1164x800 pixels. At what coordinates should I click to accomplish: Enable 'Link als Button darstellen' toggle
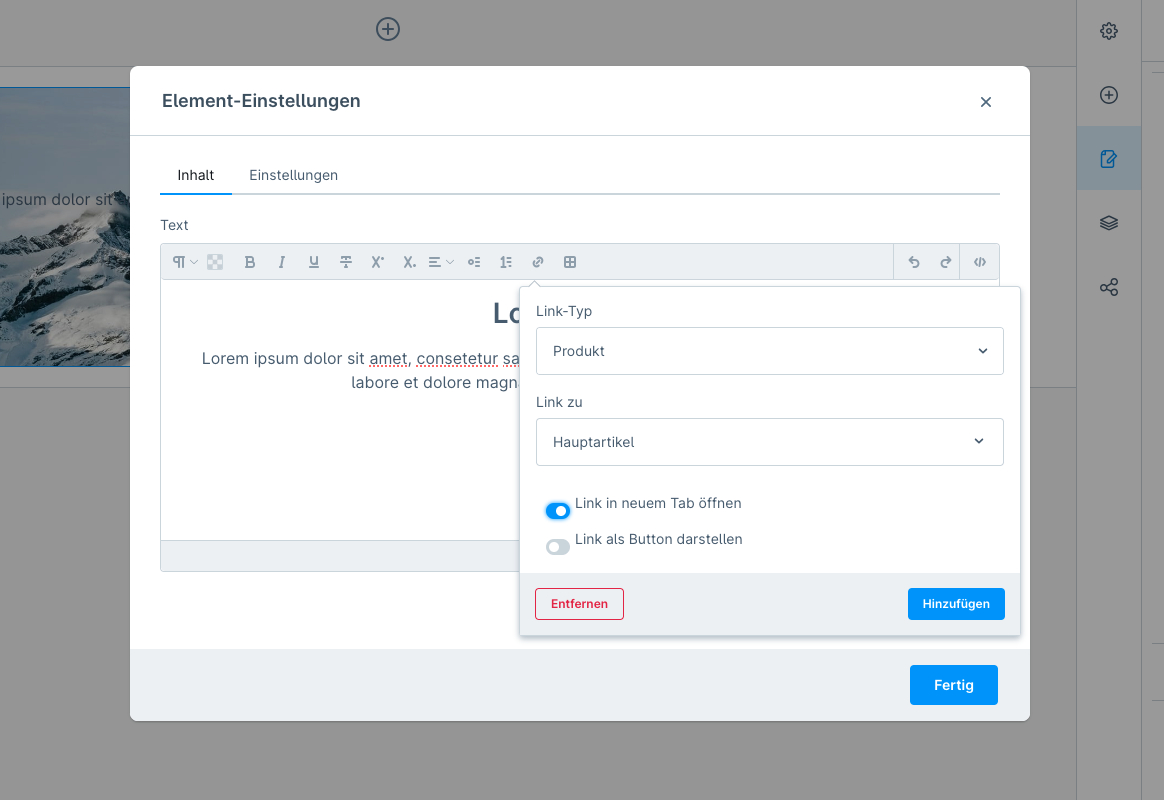pyautogui.click(x=558, y=547)
